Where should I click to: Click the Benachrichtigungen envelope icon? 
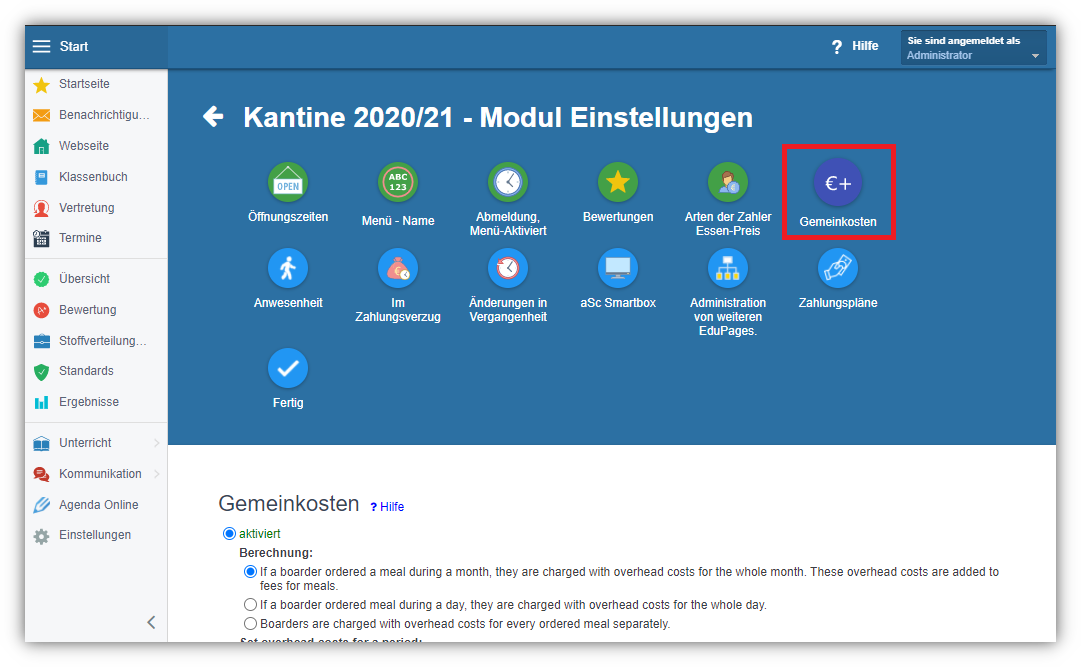tap(41, 115)
